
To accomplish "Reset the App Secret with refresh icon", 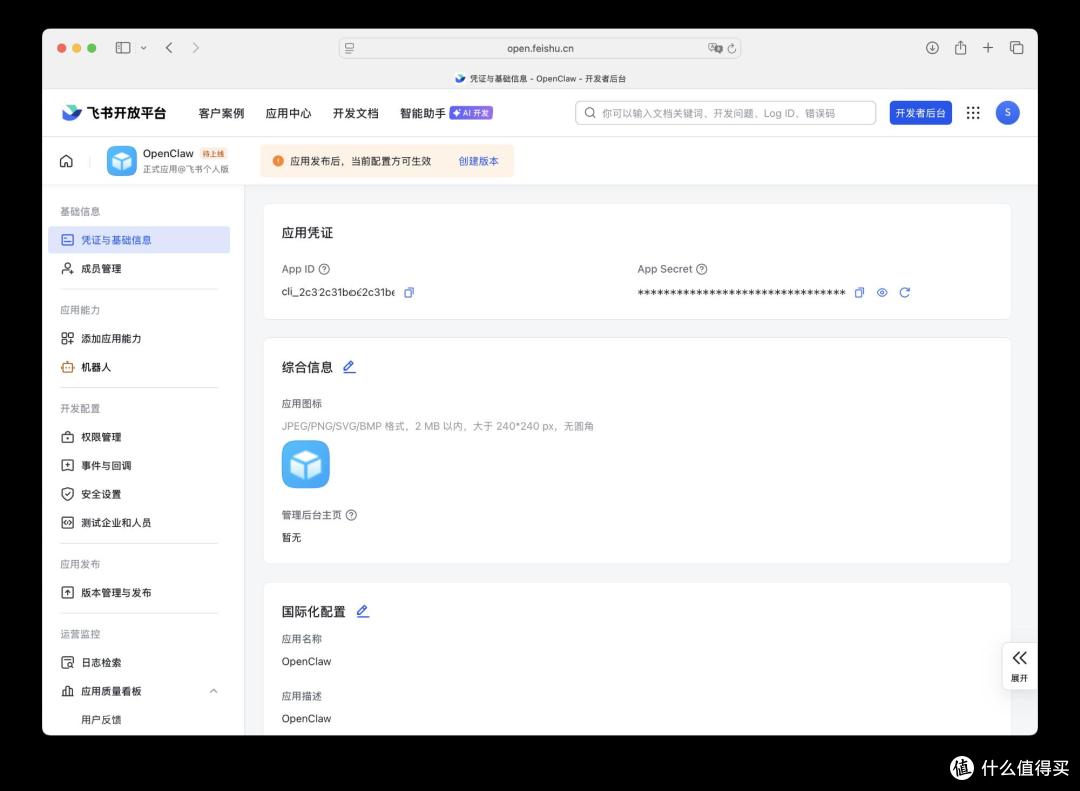I will [x=905, y=293].
